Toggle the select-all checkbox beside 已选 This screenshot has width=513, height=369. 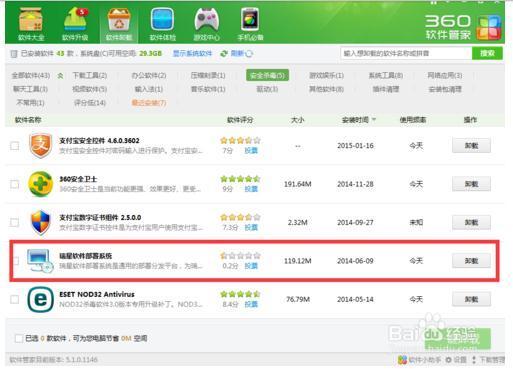click(x=19, y=338)
